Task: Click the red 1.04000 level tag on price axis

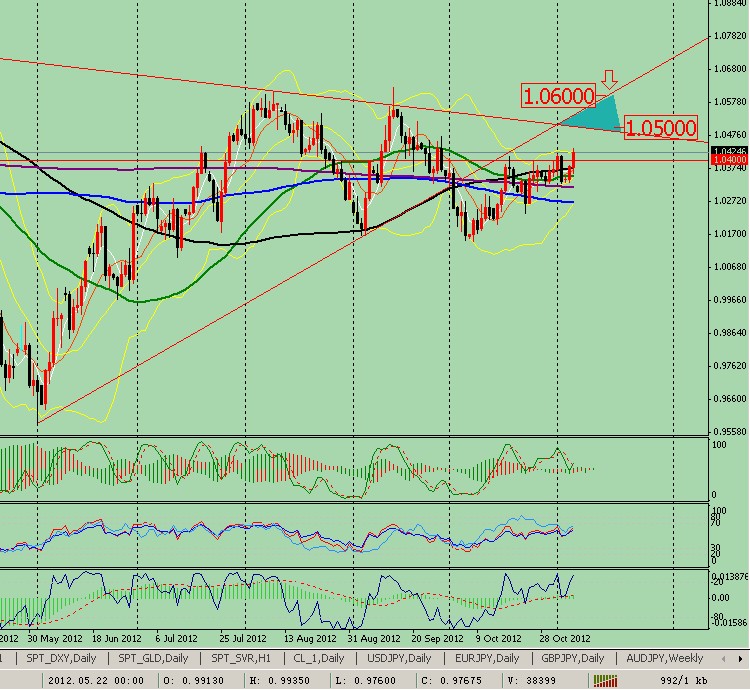Action: (729, 159)
